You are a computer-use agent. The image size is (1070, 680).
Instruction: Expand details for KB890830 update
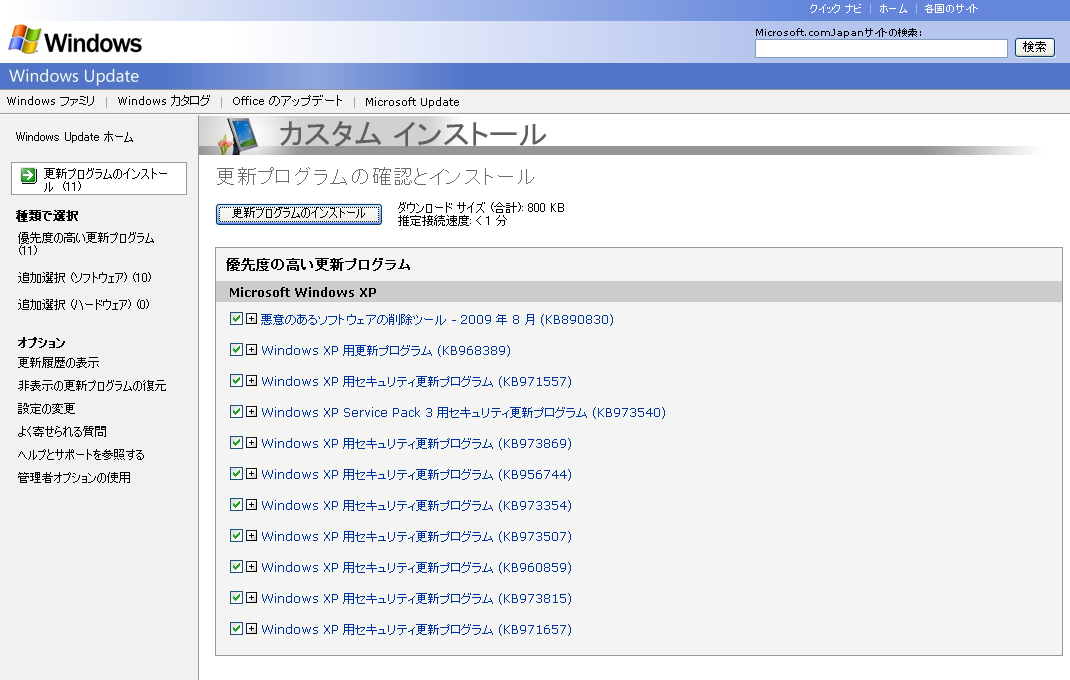(251, 319)
